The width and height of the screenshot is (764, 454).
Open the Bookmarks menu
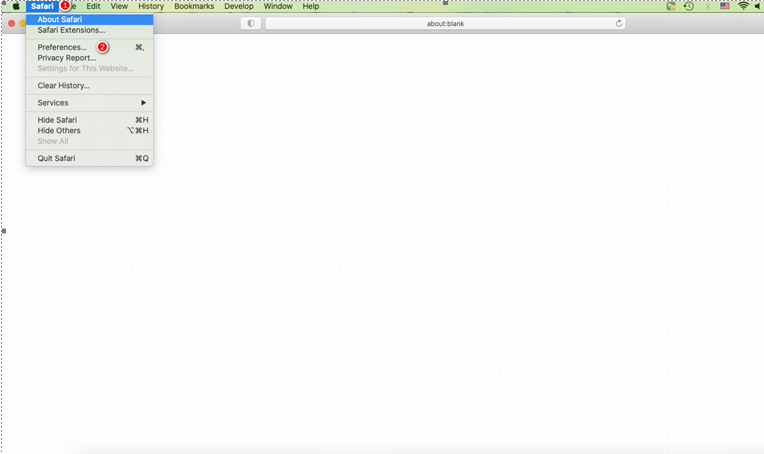pyautogui.click(x=194, y=6)
